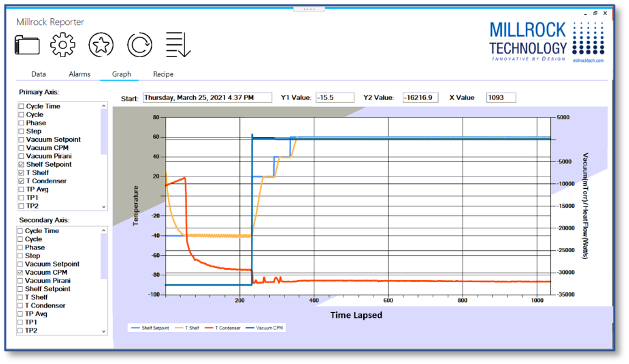
Task: Uncheck T Condenser on Primary Axis
Action: pos(21,181)
